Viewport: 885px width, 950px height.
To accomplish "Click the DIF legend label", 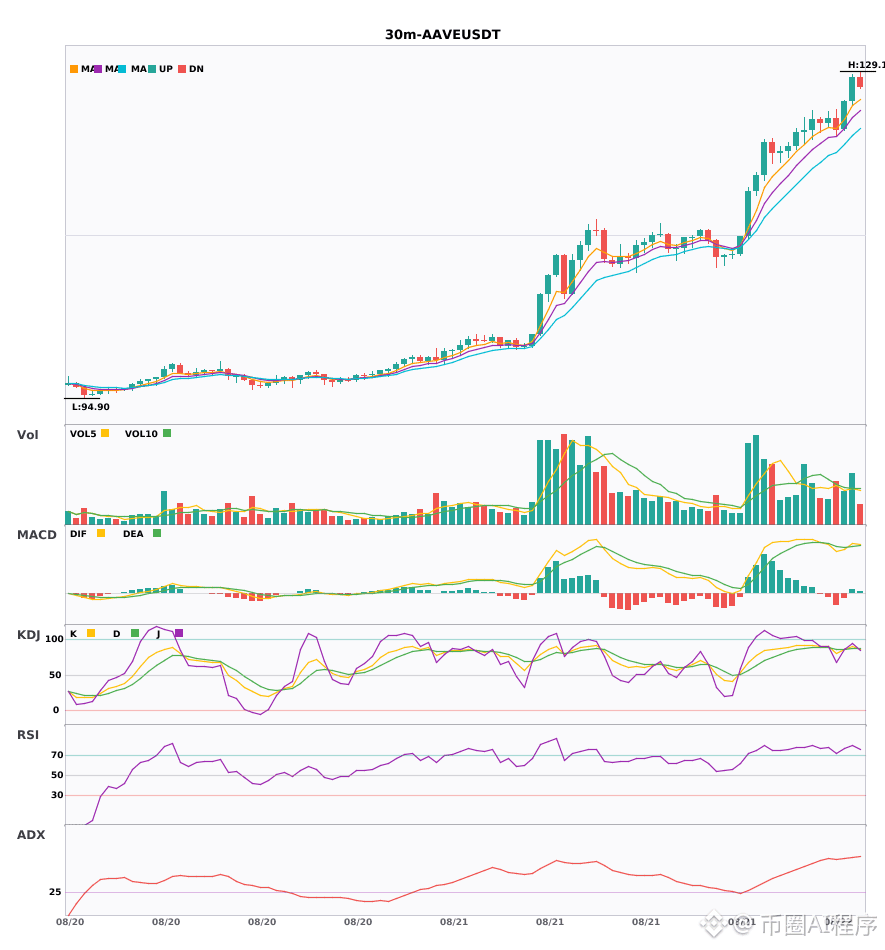I will click(78, 534).
